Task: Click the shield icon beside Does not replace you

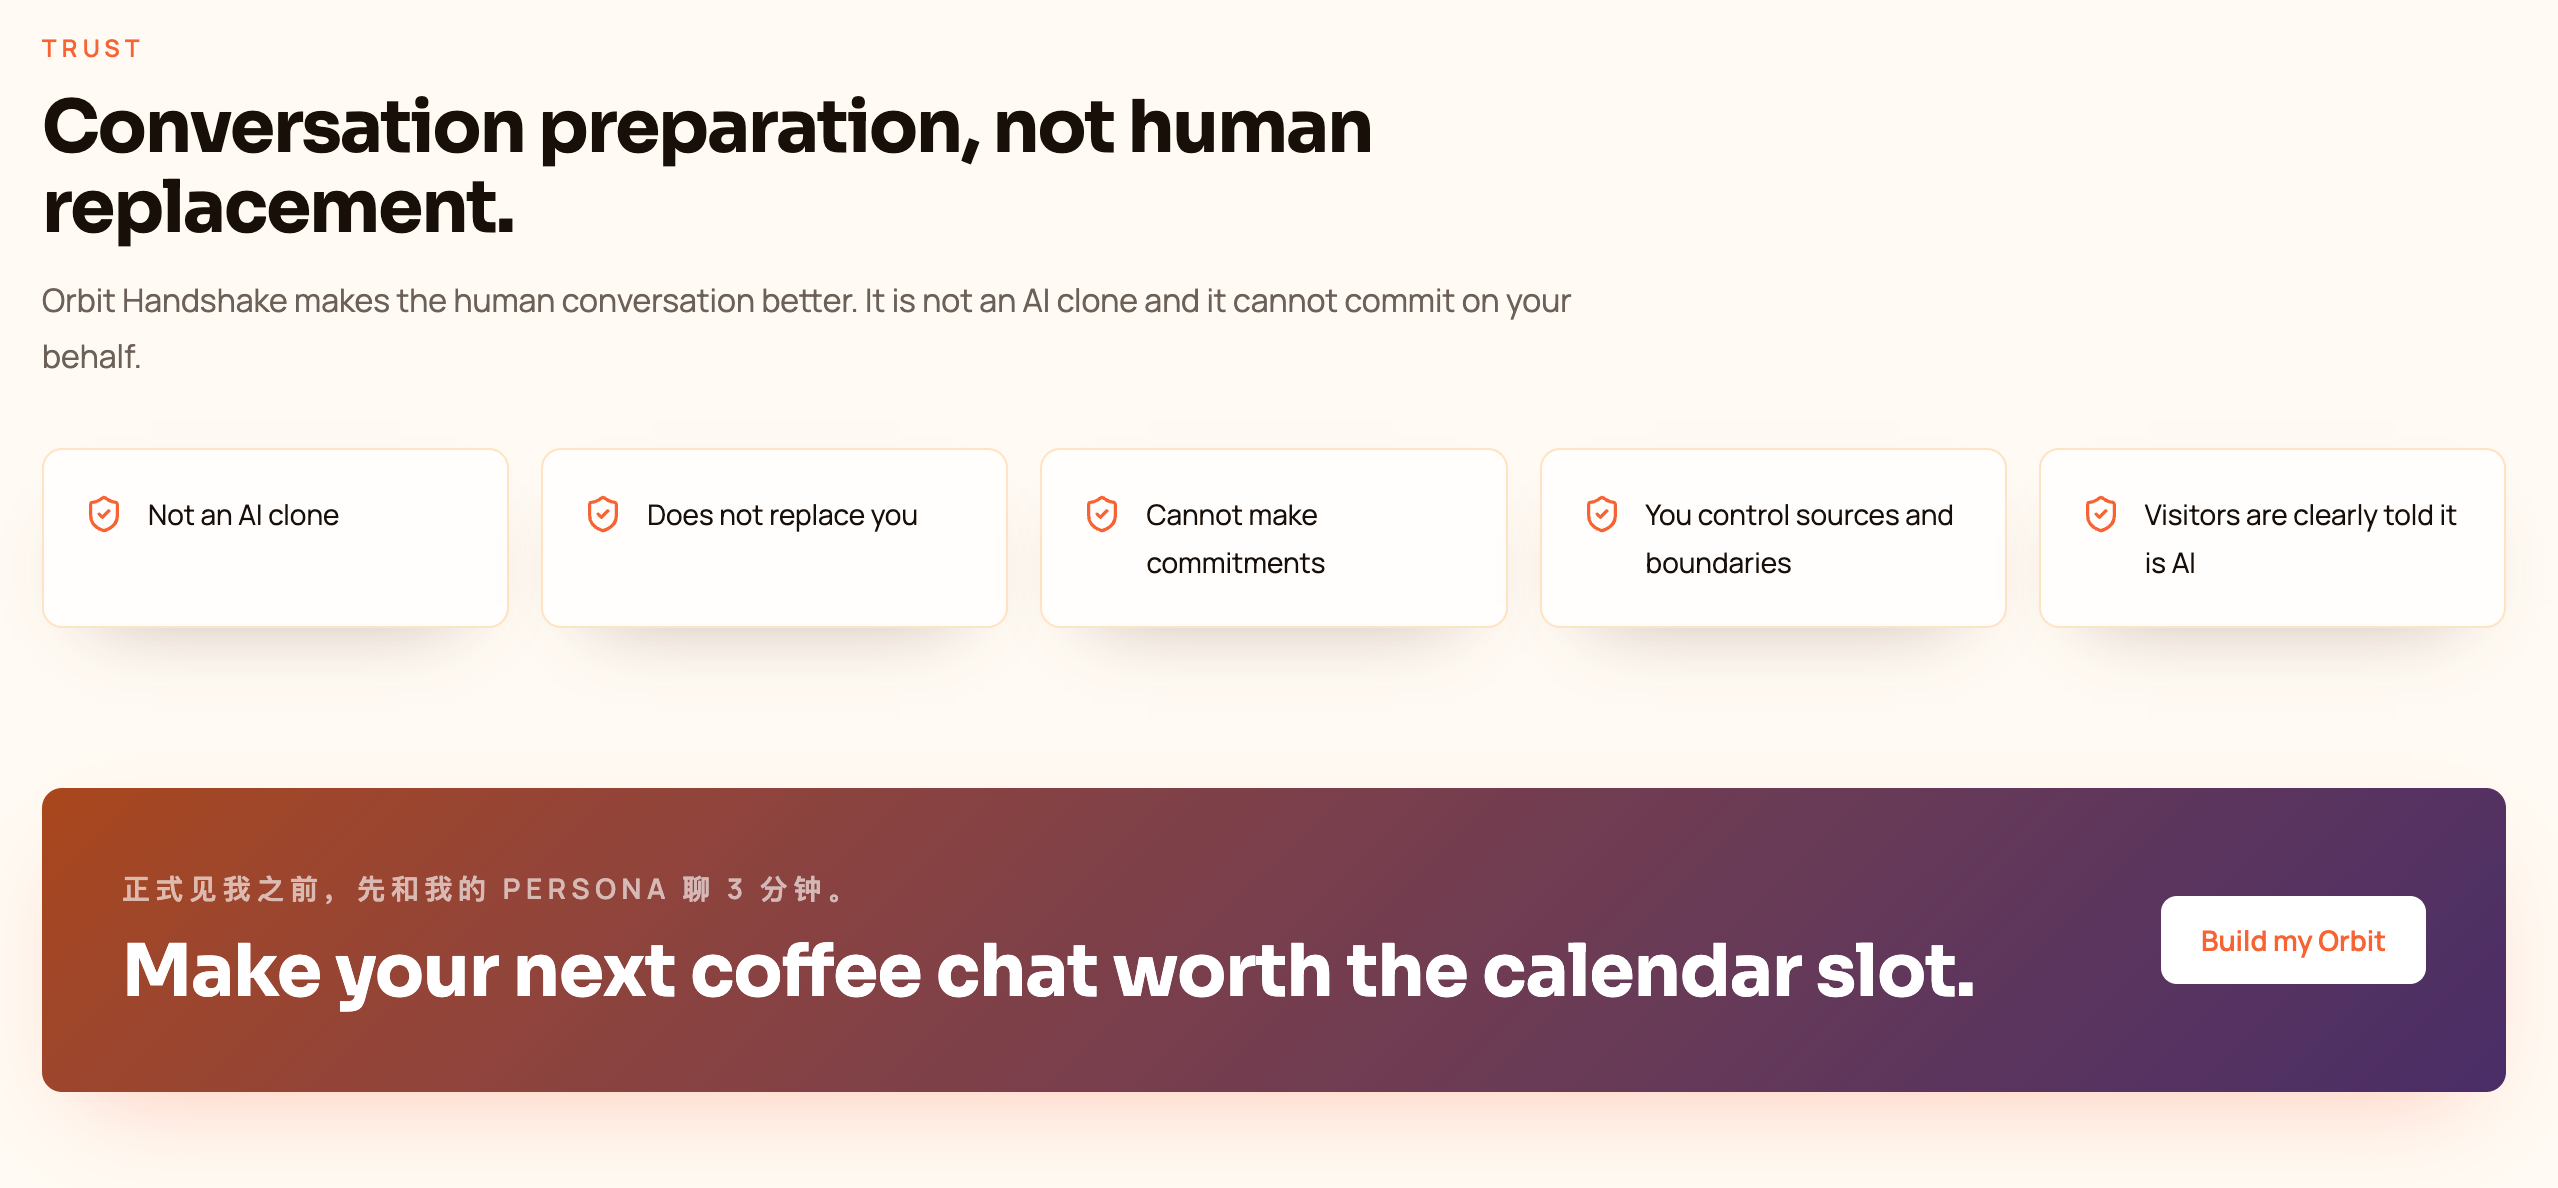Action: pyautogui.click(x=603, y=514)
